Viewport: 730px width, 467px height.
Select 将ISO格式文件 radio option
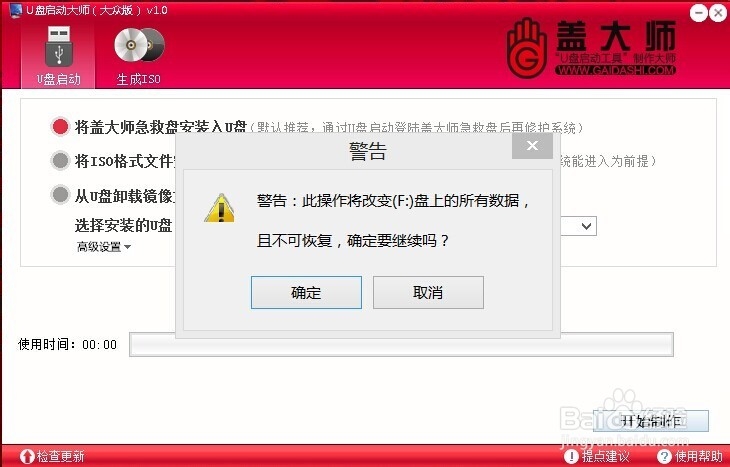[60, 161]
